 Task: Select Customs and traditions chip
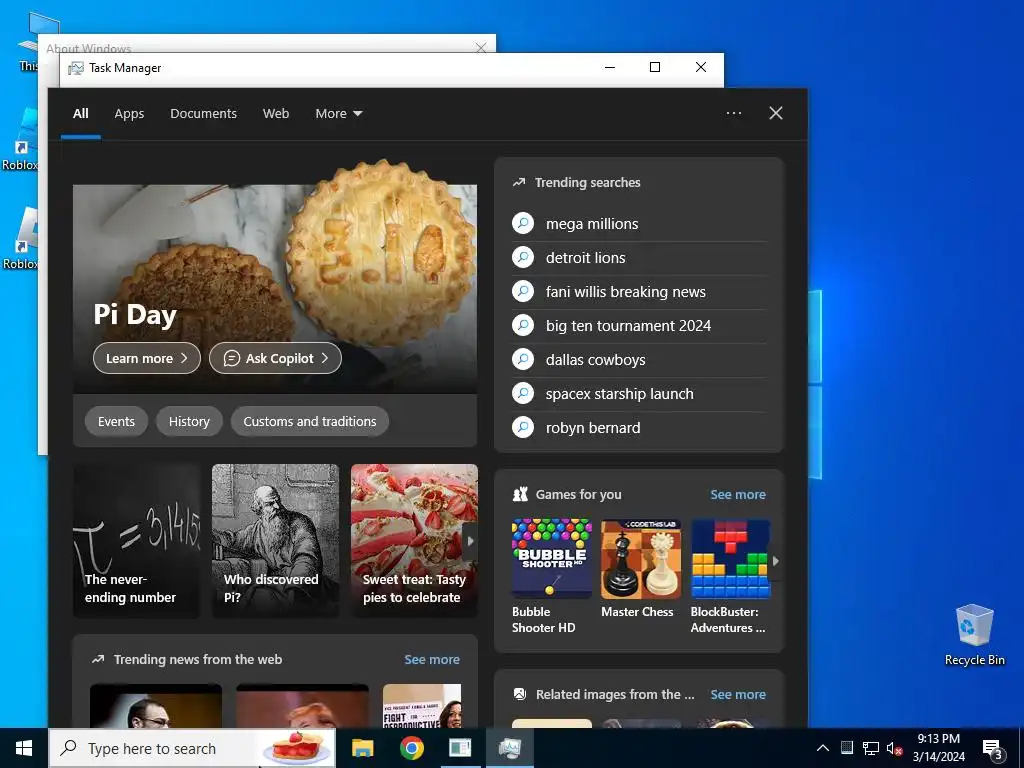point(310,421)
